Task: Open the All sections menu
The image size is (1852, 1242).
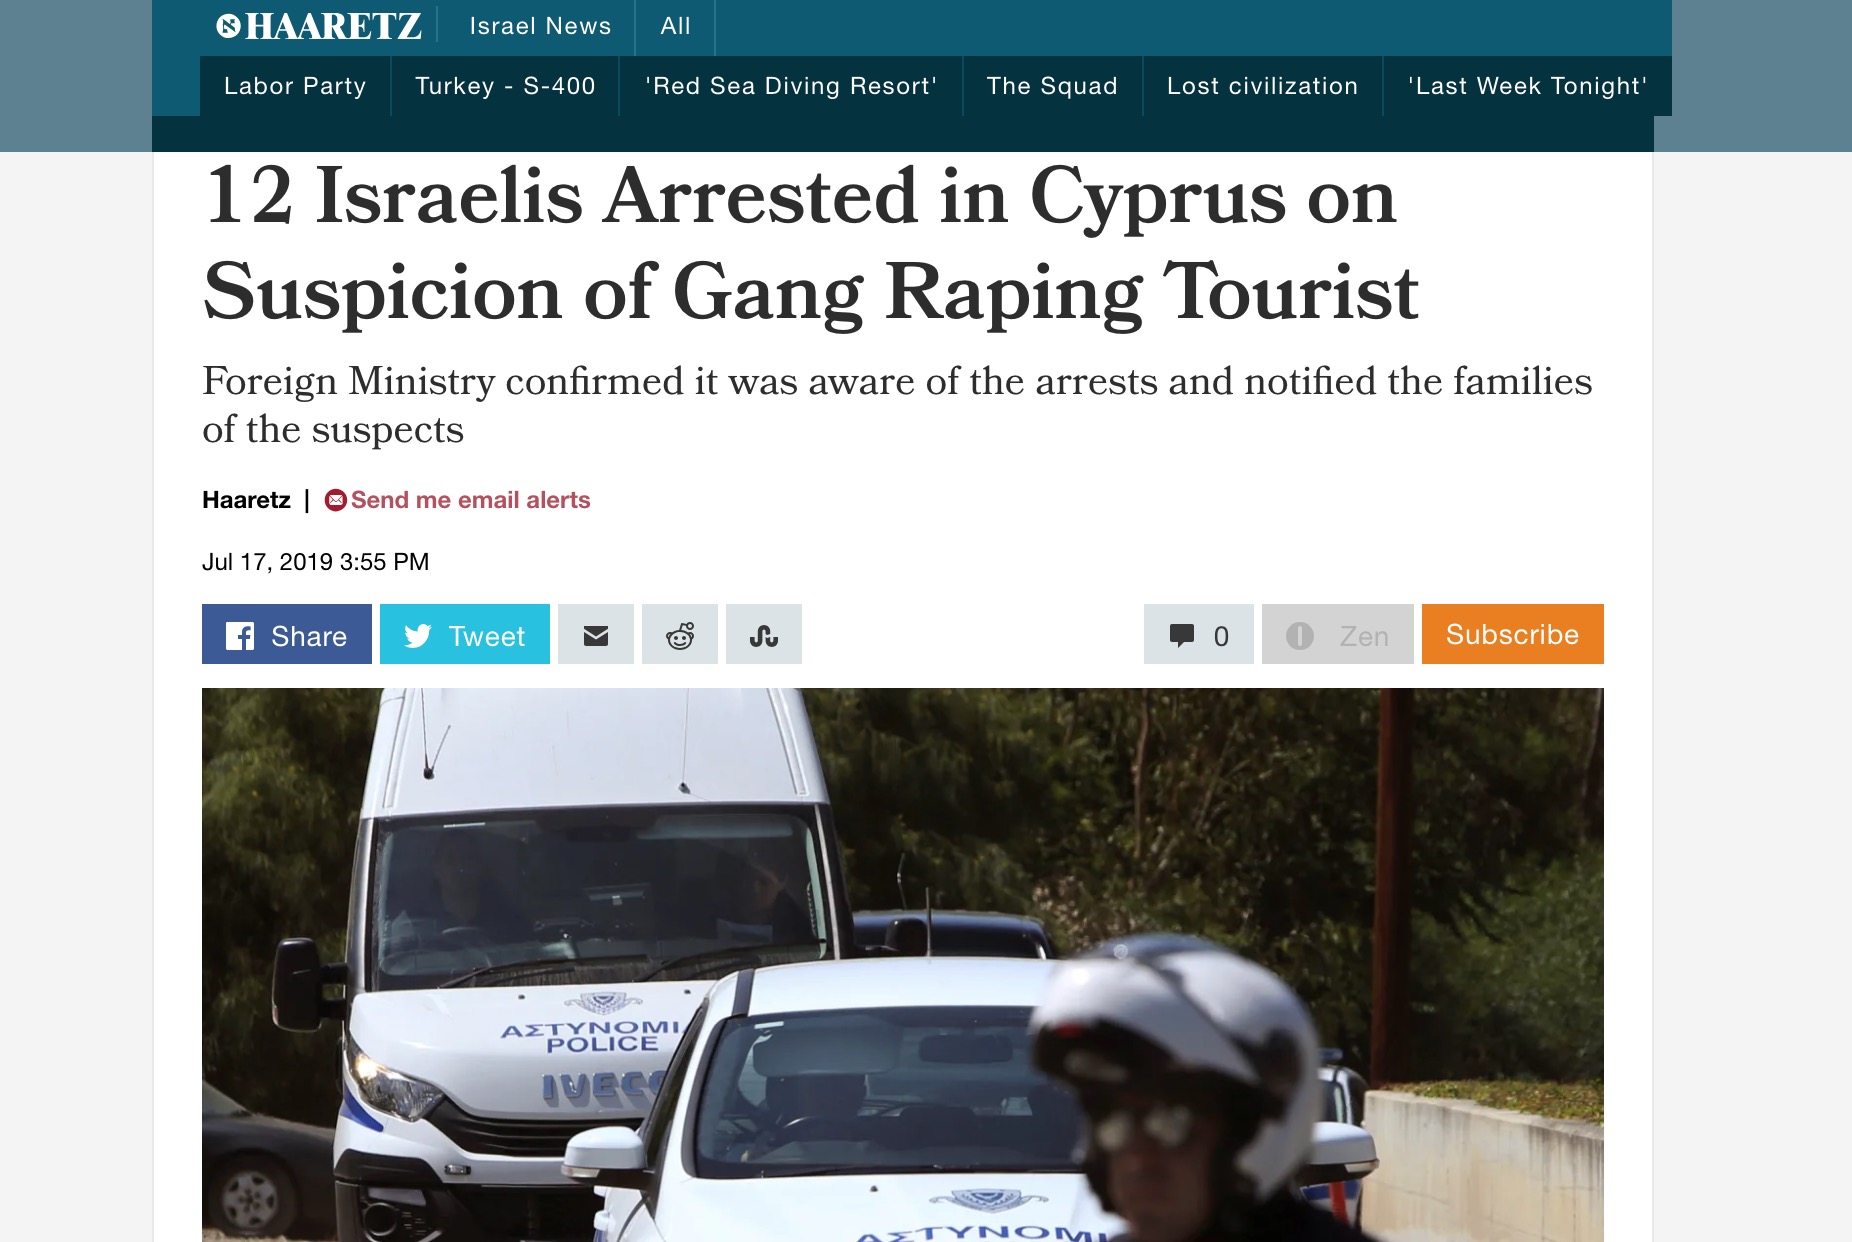Action: (676, 27)
